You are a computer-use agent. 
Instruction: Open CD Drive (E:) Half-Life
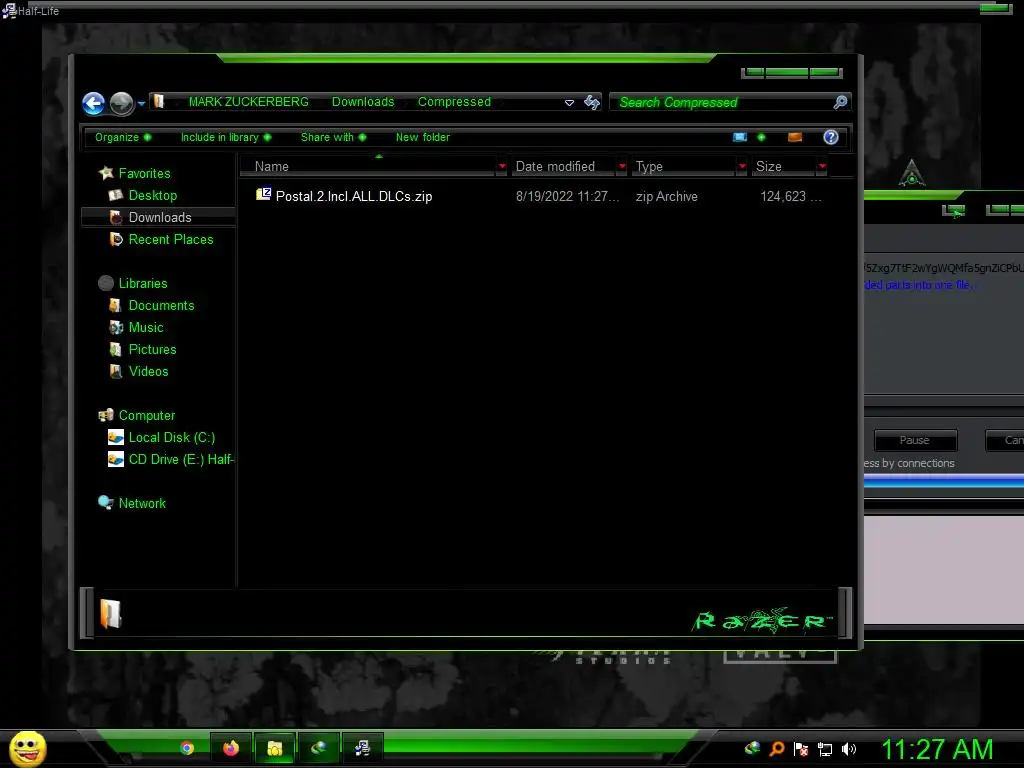point(181,460)
